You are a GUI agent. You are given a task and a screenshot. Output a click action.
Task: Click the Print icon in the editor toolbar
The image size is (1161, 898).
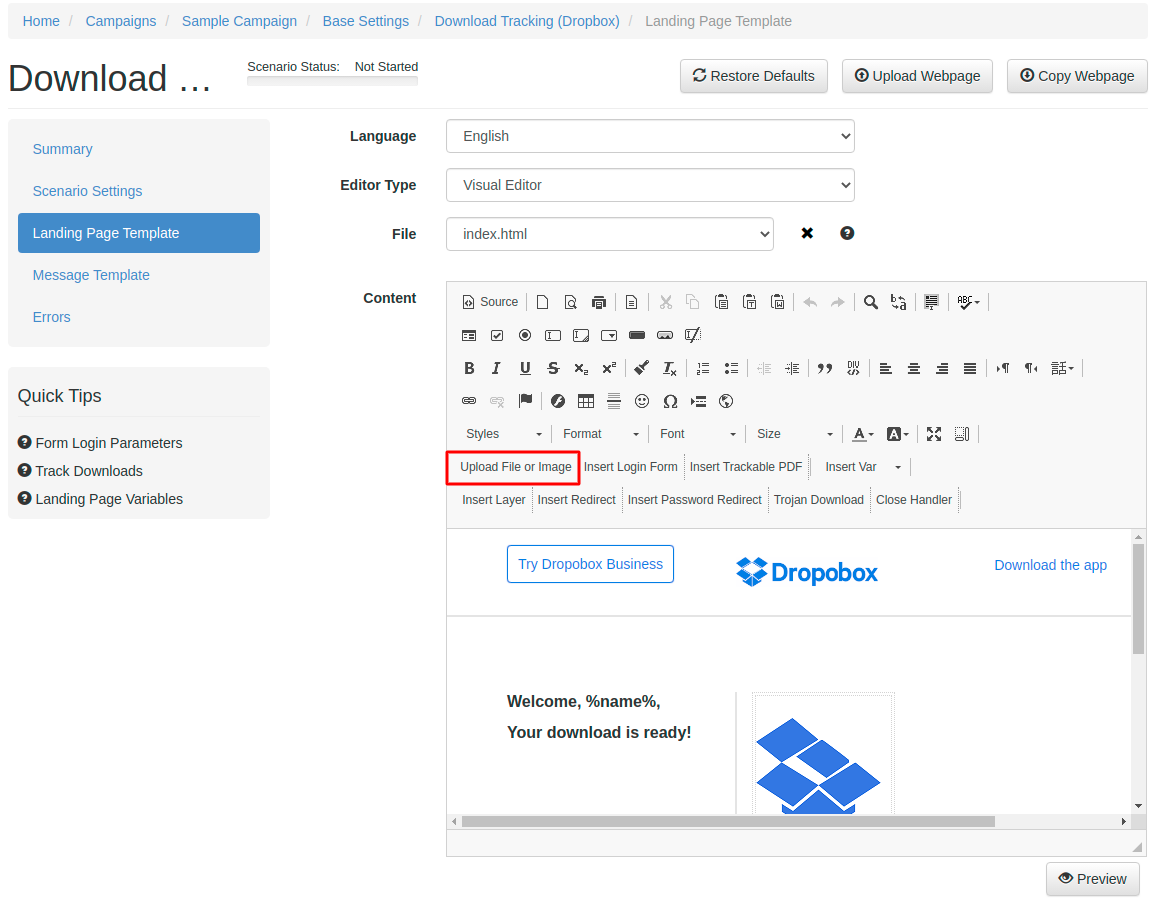pyautogui.click(x=599, y=302)
